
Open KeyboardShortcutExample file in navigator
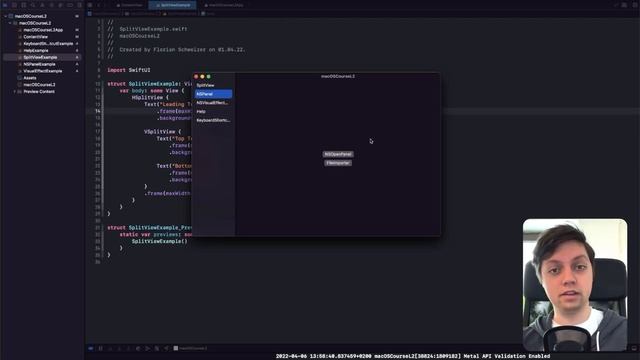click(48, 44)
